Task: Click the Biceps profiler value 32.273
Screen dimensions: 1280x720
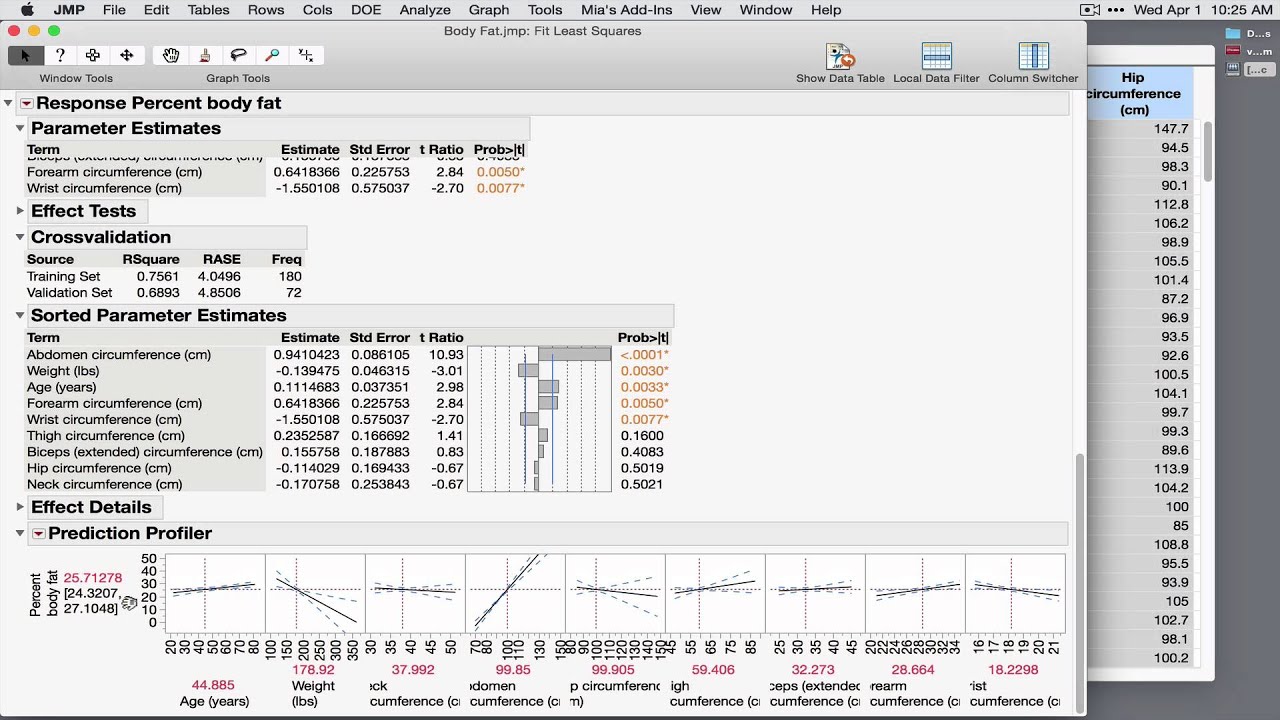Action: click(813, 669)
